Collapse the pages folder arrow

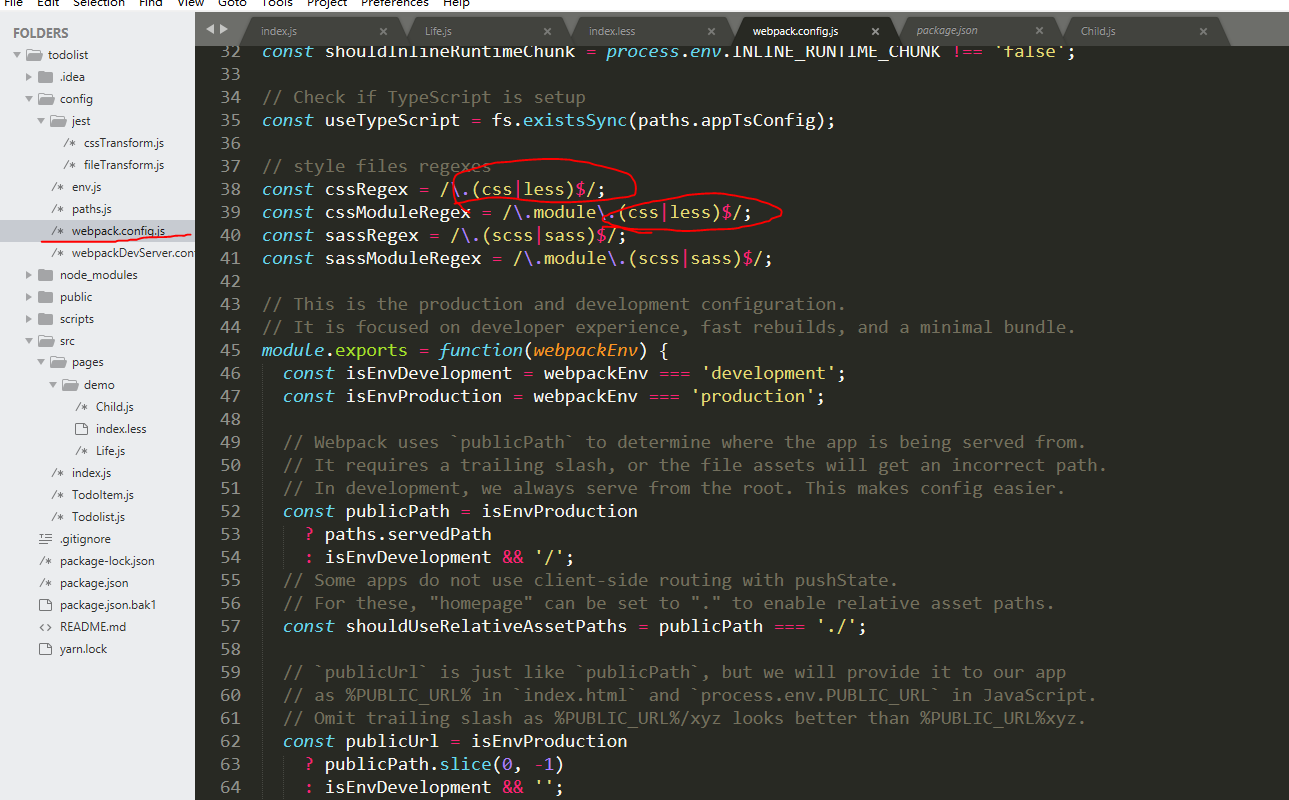tap(41, 363)
